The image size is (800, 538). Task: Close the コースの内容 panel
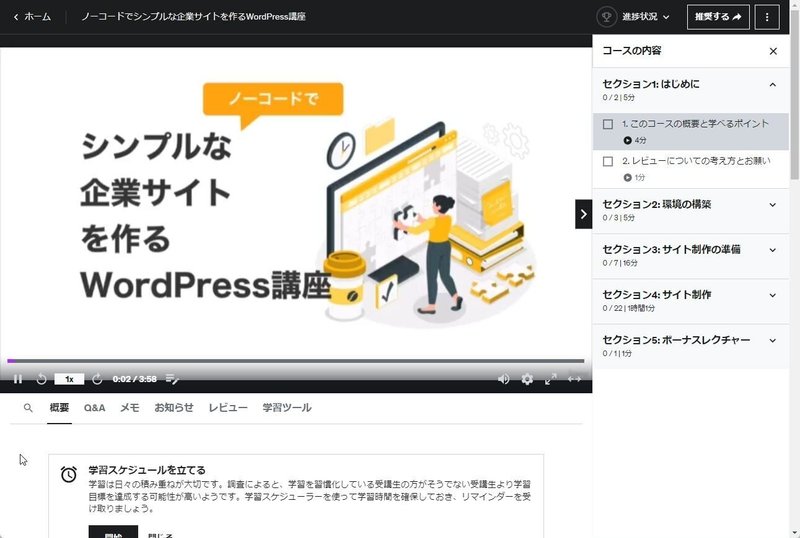point(773,51)
